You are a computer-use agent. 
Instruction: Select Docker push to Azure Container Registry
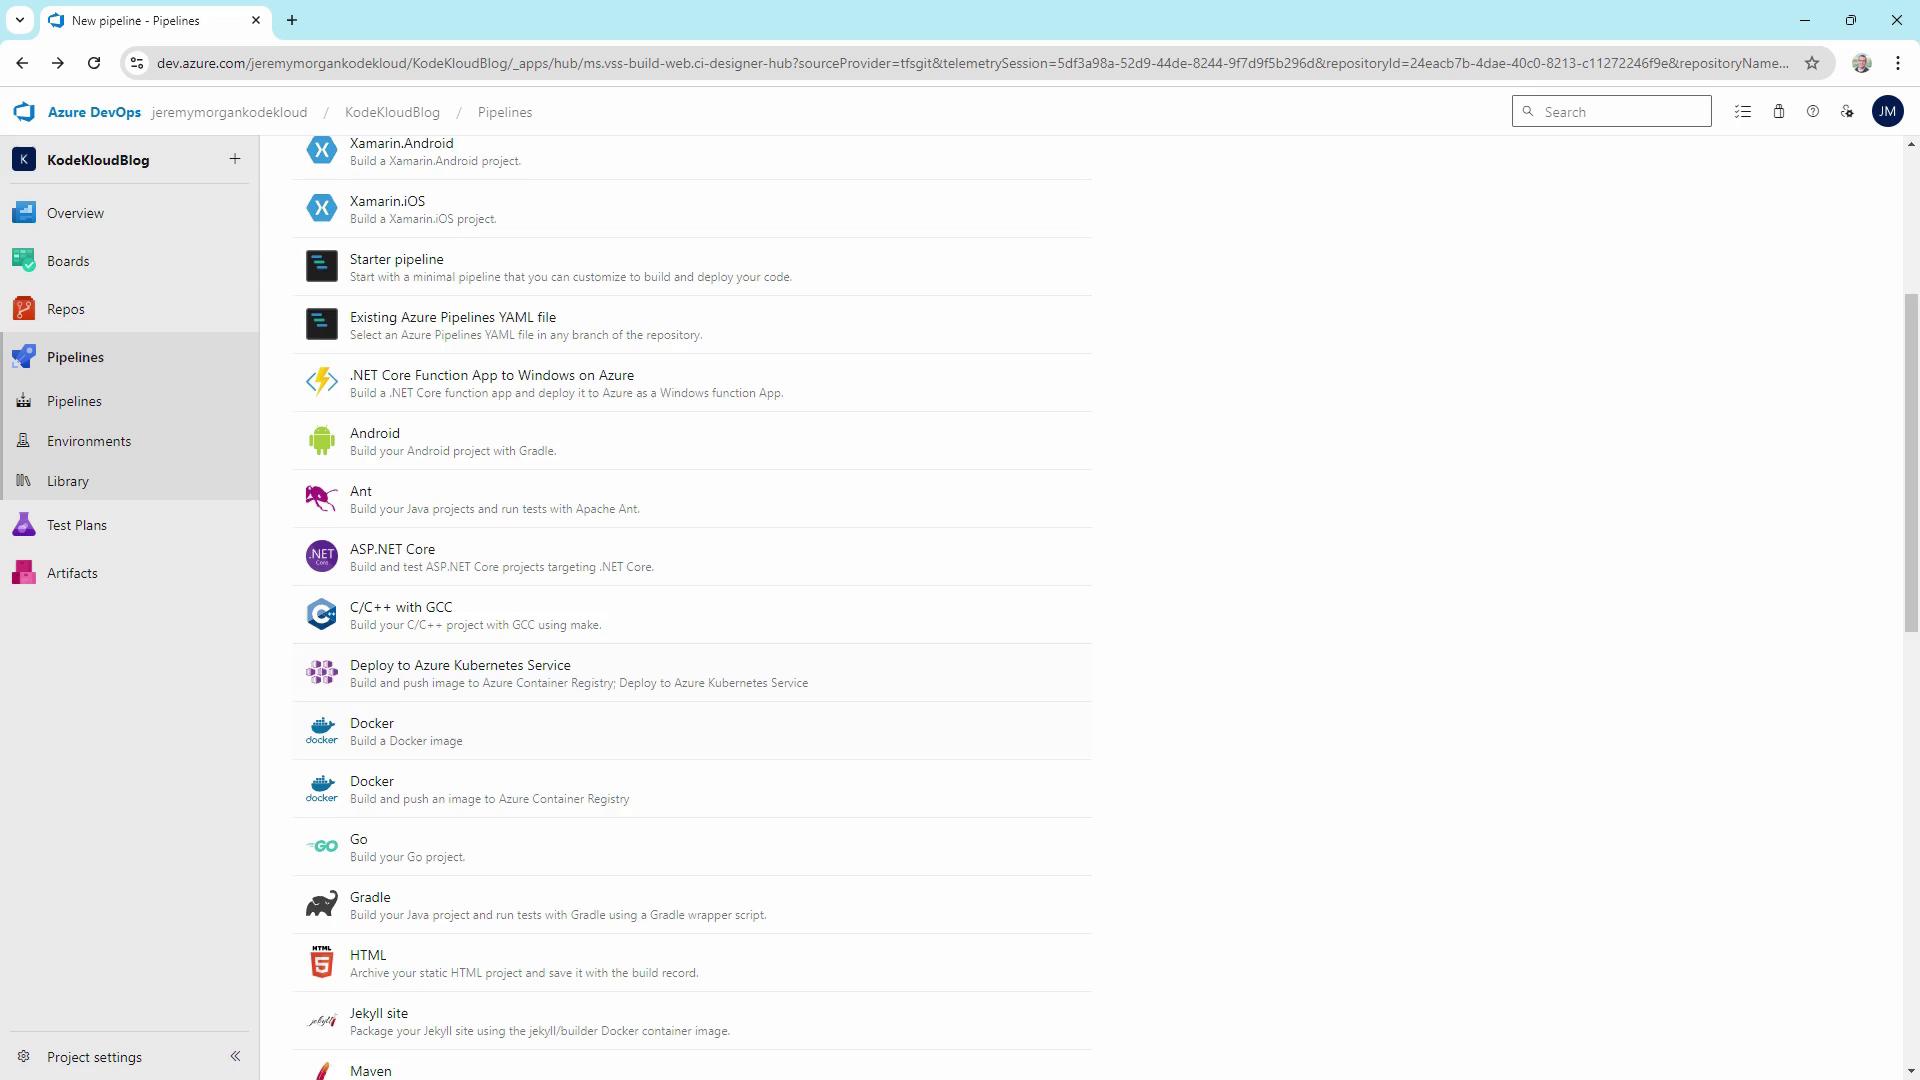(x=692, y=789)
